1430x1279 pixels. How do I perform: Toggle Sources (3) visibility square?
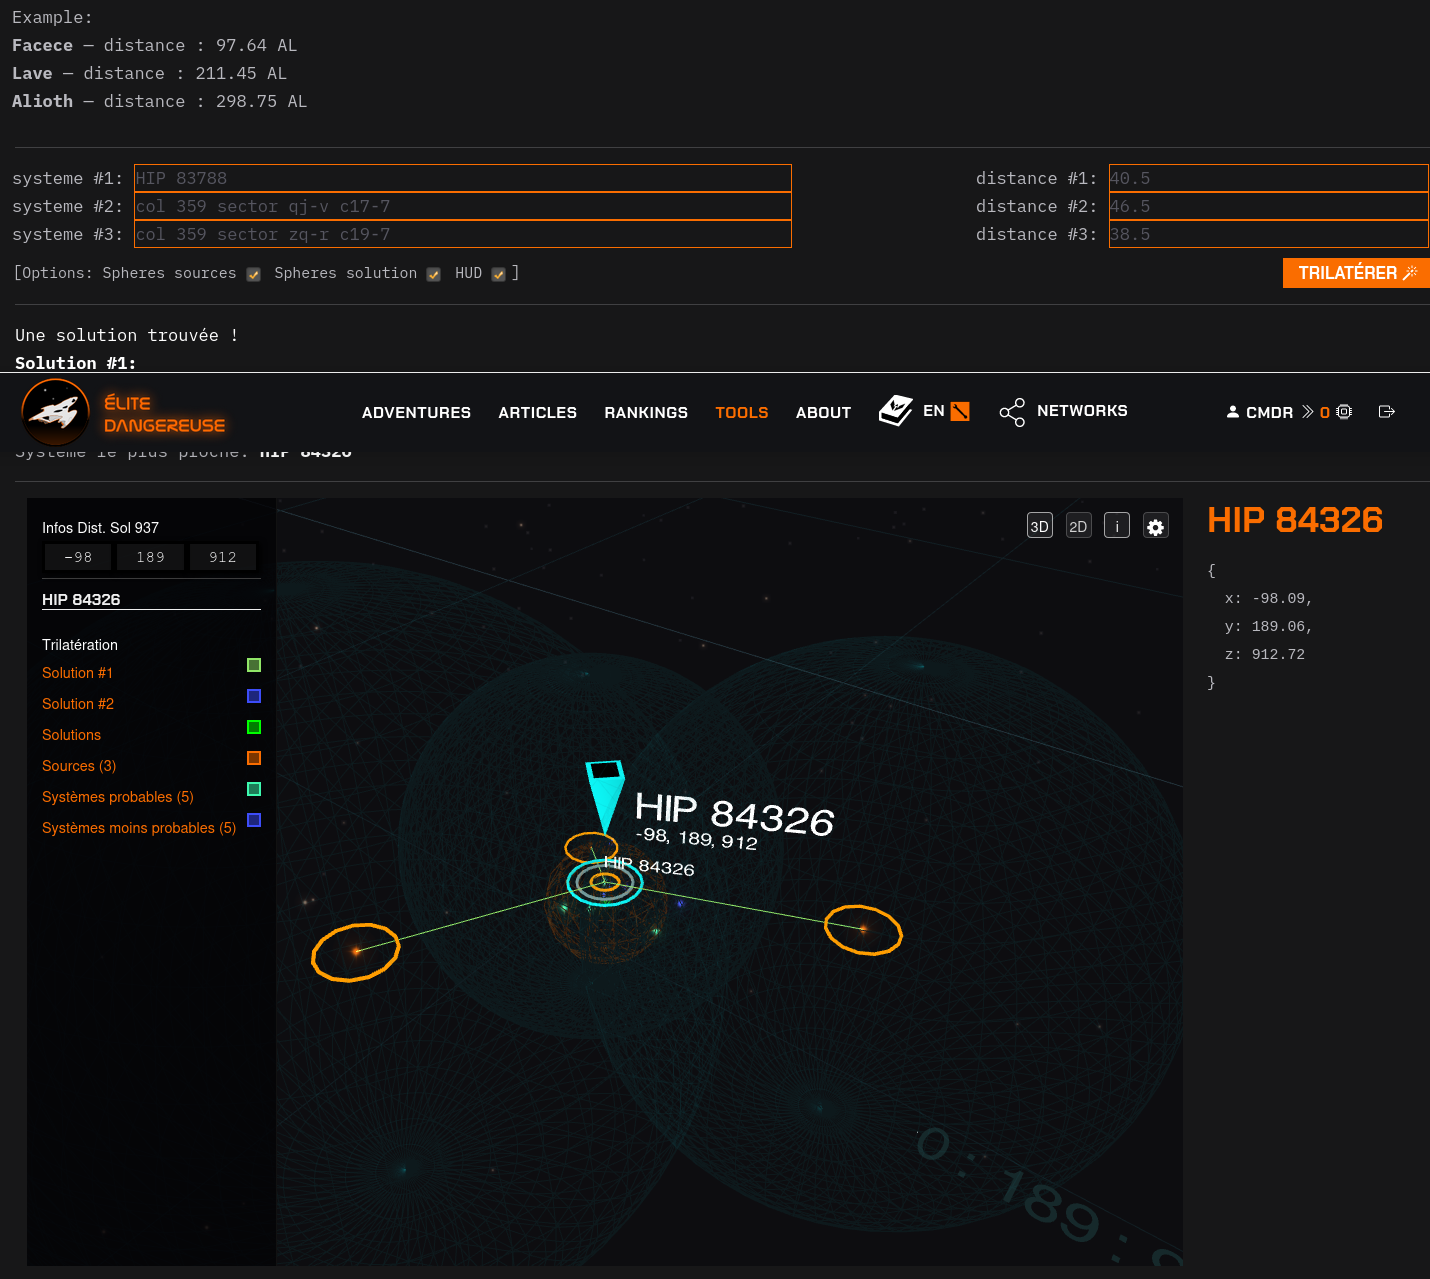[254, 758]
